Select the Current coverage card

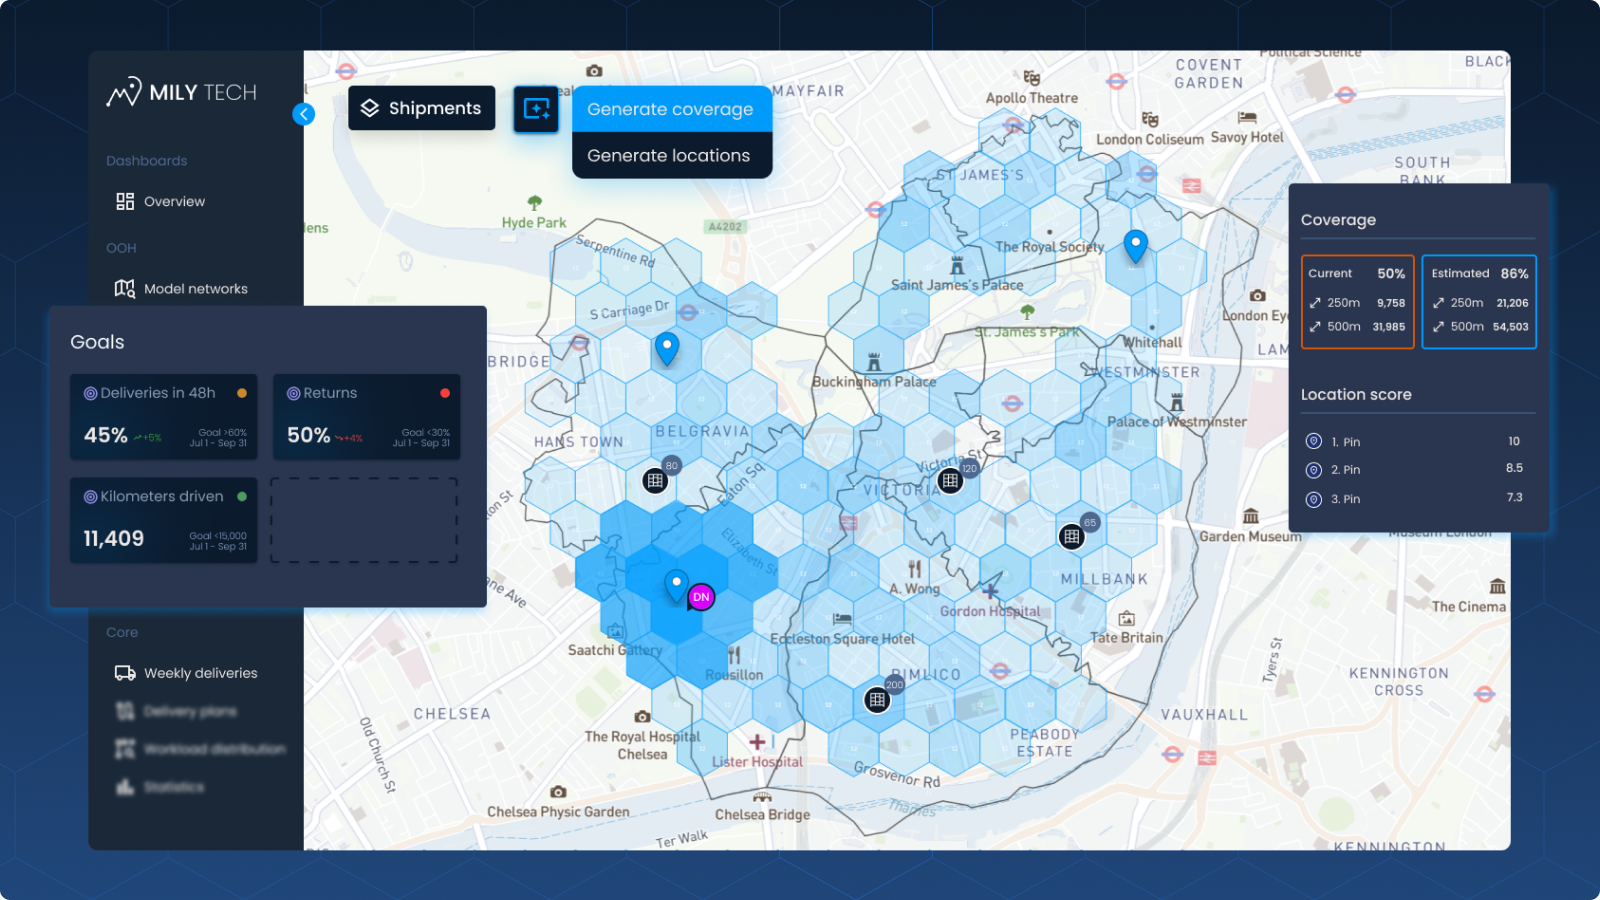click(1357, 301)
